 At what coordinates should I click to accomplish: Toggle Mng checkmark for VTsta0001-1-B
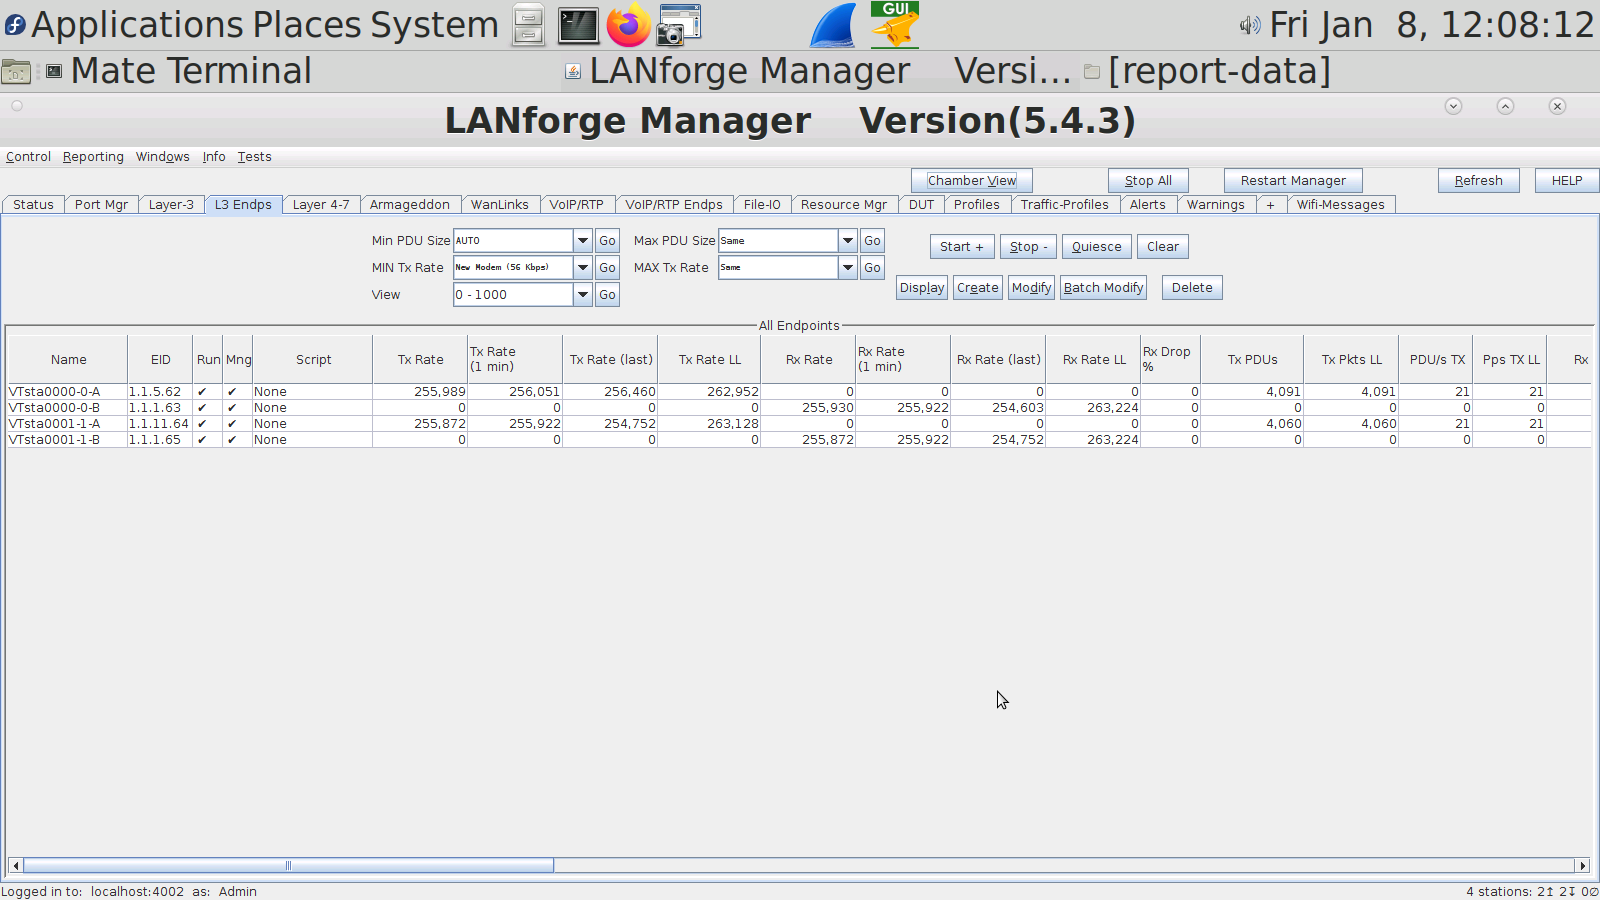click(x=232, y=440)
